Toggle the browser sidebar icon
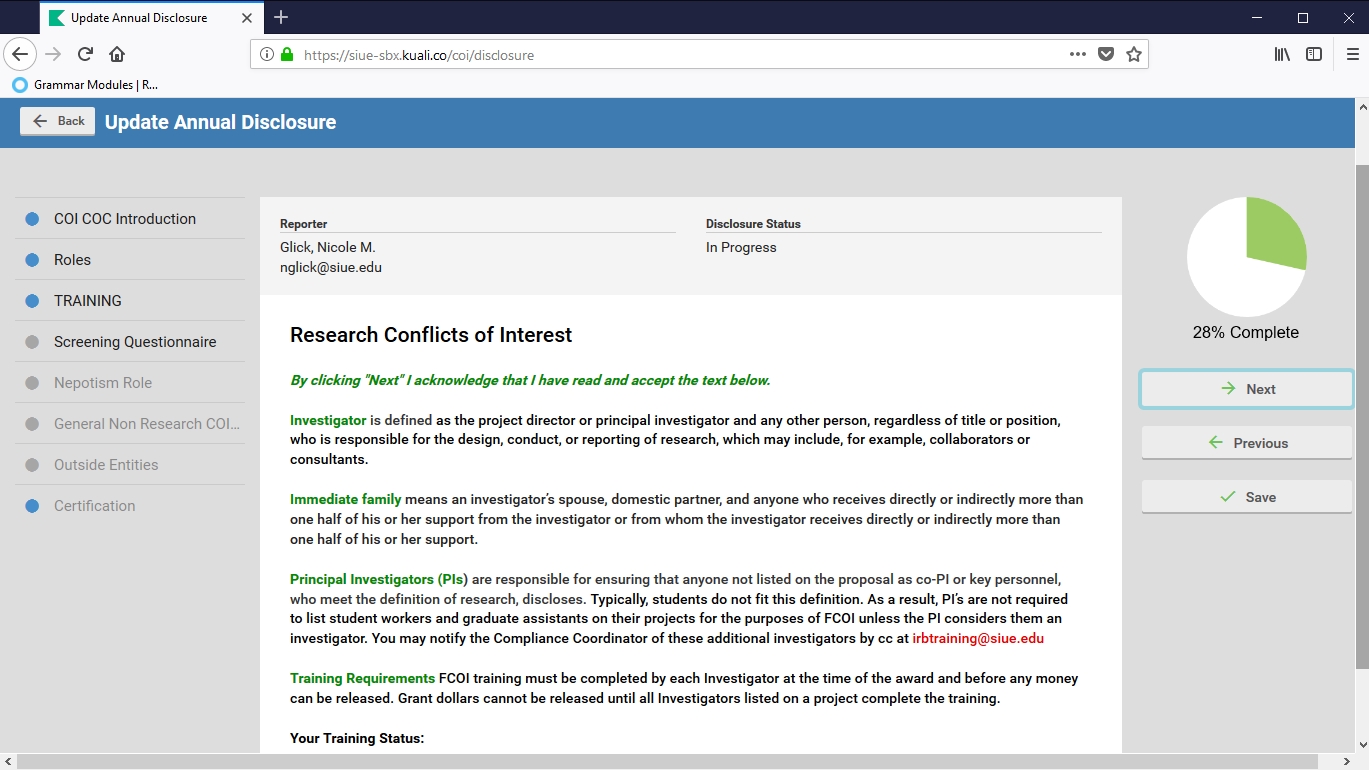The height and width of the screenshot is (770, 1369). (1314, 55)
